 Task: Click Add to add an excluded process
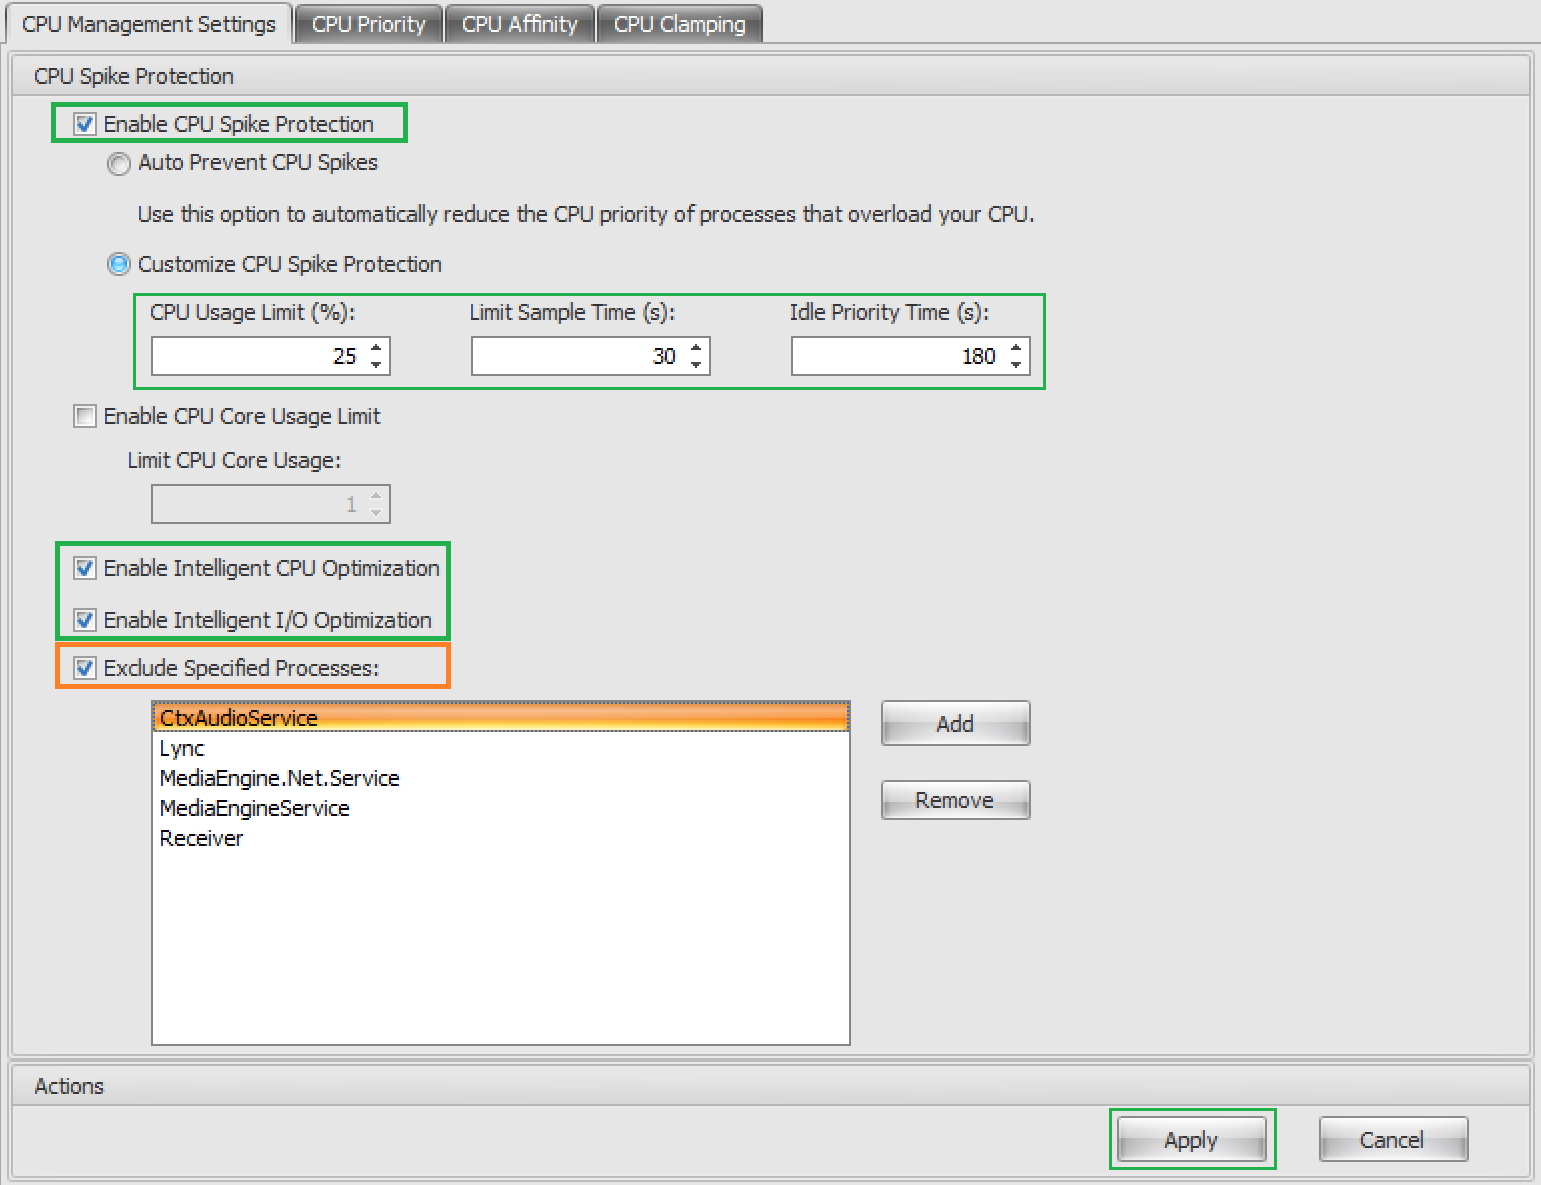coord(955,723)
